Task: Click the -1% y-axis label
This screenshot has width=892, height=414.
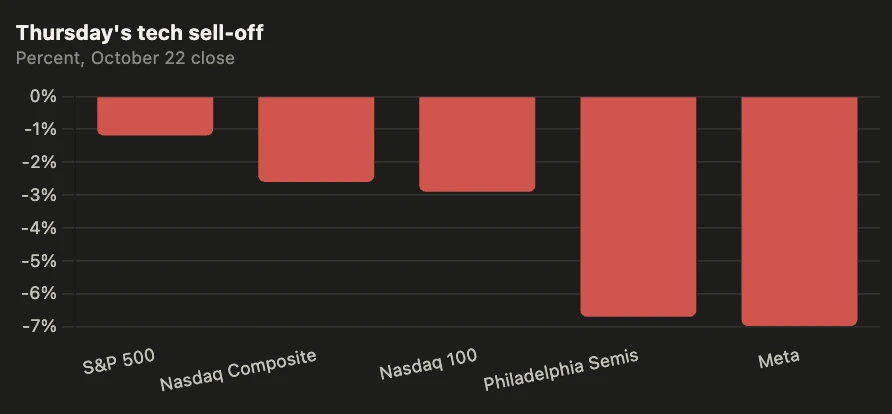Action: (x=40, y=129)
